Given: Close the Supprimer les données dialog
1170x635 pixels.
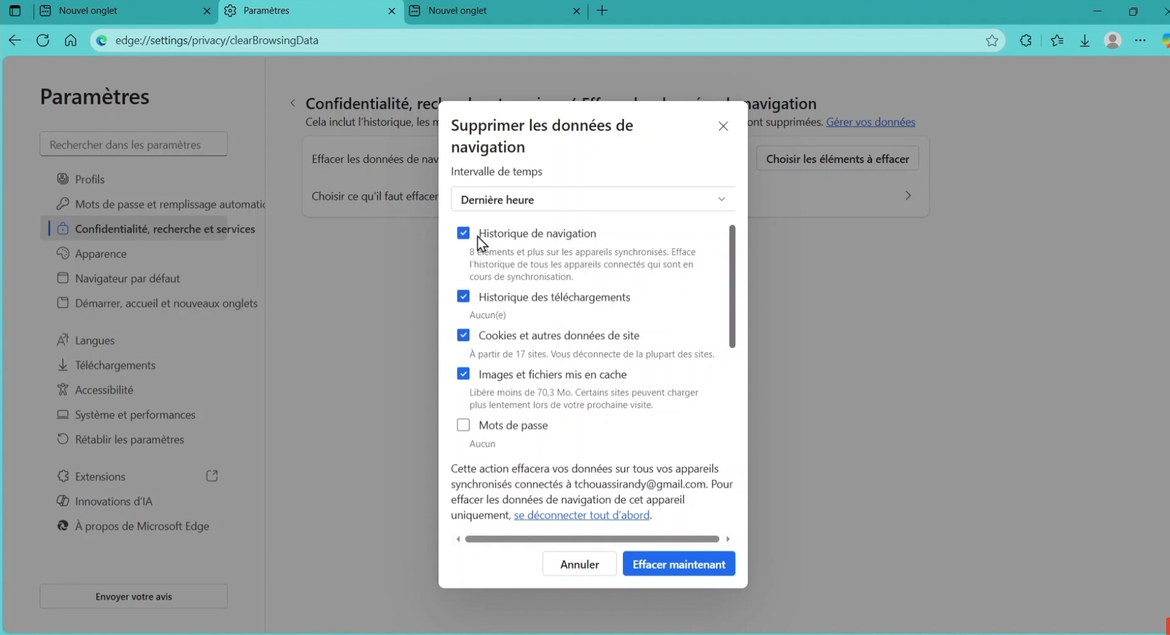Looking at the screenshot, I should (723, 126).
